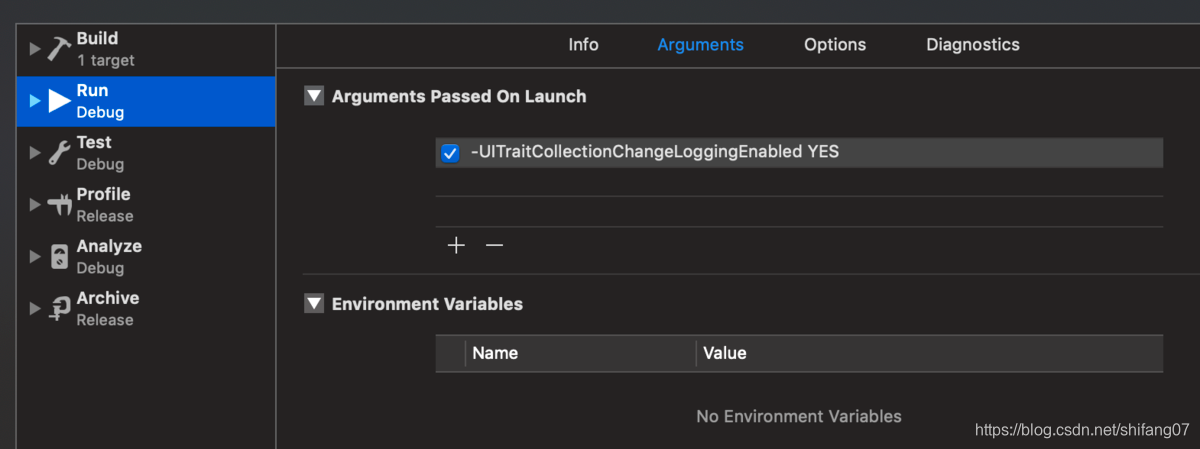This screenshot has height=449, width=1200.
Task: Expand the Build action disclosure triangle
Action: [x=36, y=49]
